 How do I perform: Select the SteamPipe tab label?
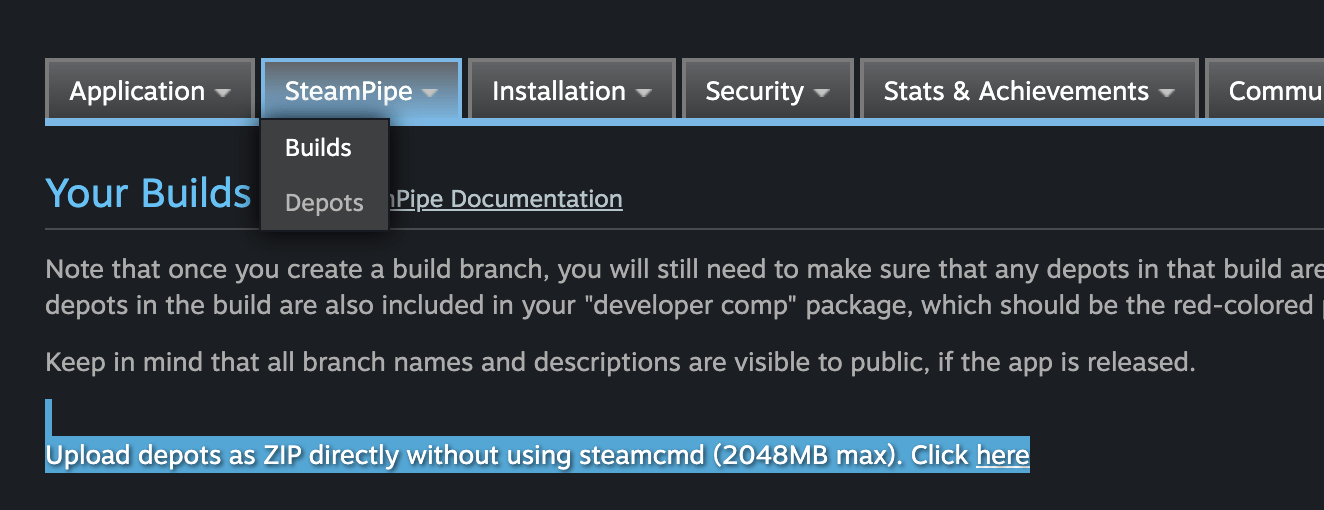(x=348, y=92)
